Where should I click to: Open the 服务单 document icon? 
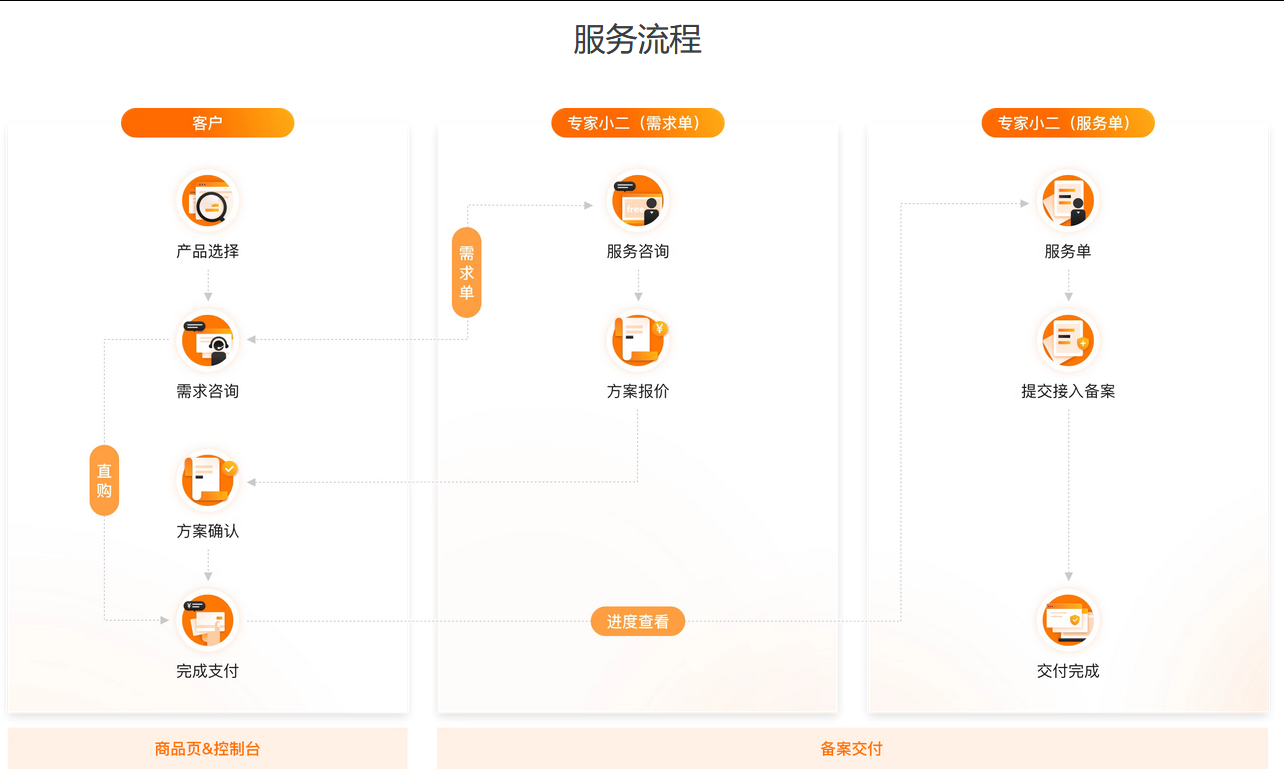pos(1068,200)
